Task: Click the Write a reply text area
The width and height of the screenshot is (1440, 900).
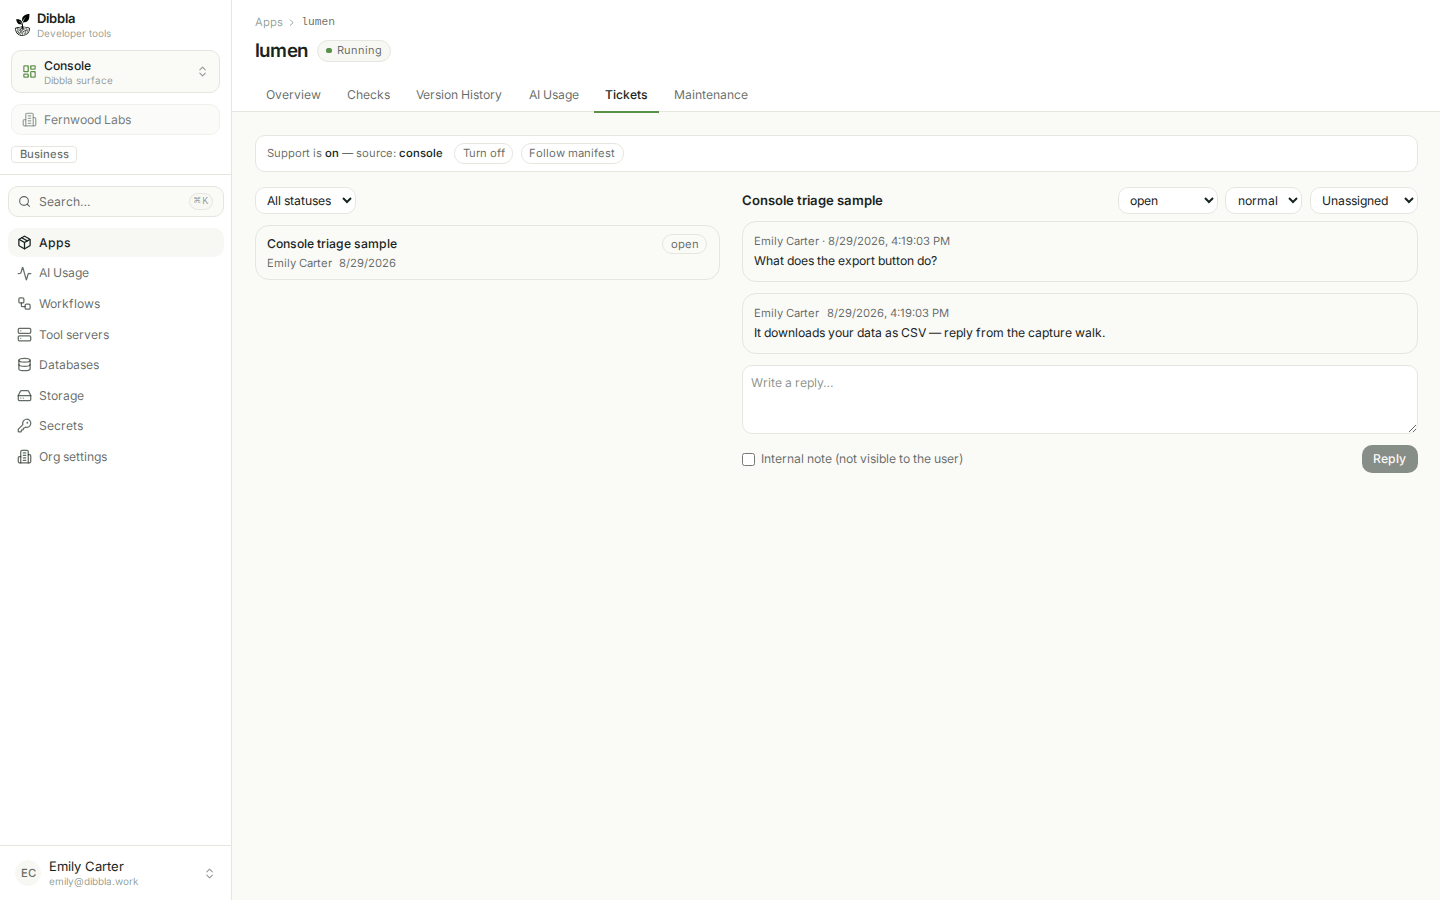Action: (1080, 399)
